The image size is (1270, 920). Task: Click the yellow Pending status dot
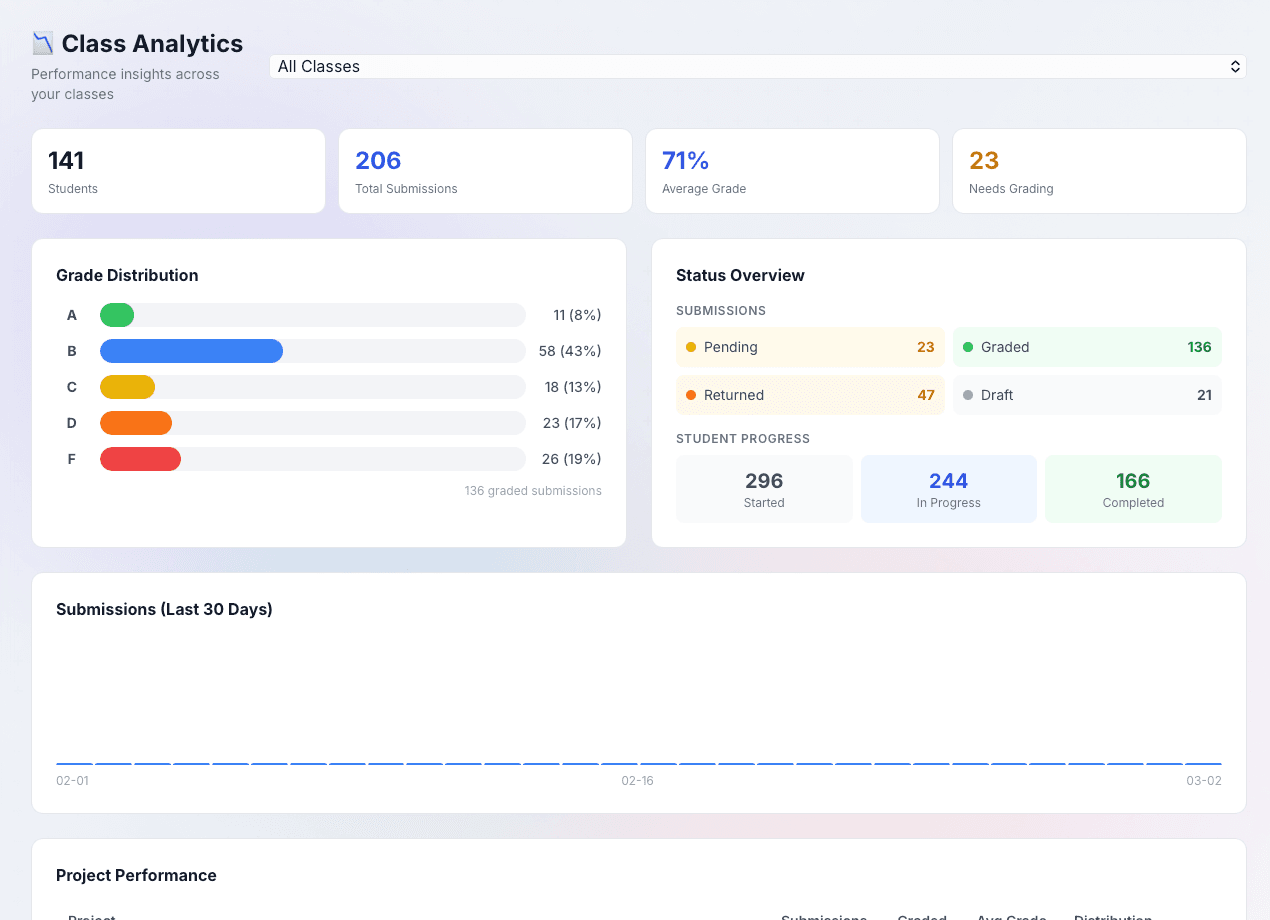(692, 347)
